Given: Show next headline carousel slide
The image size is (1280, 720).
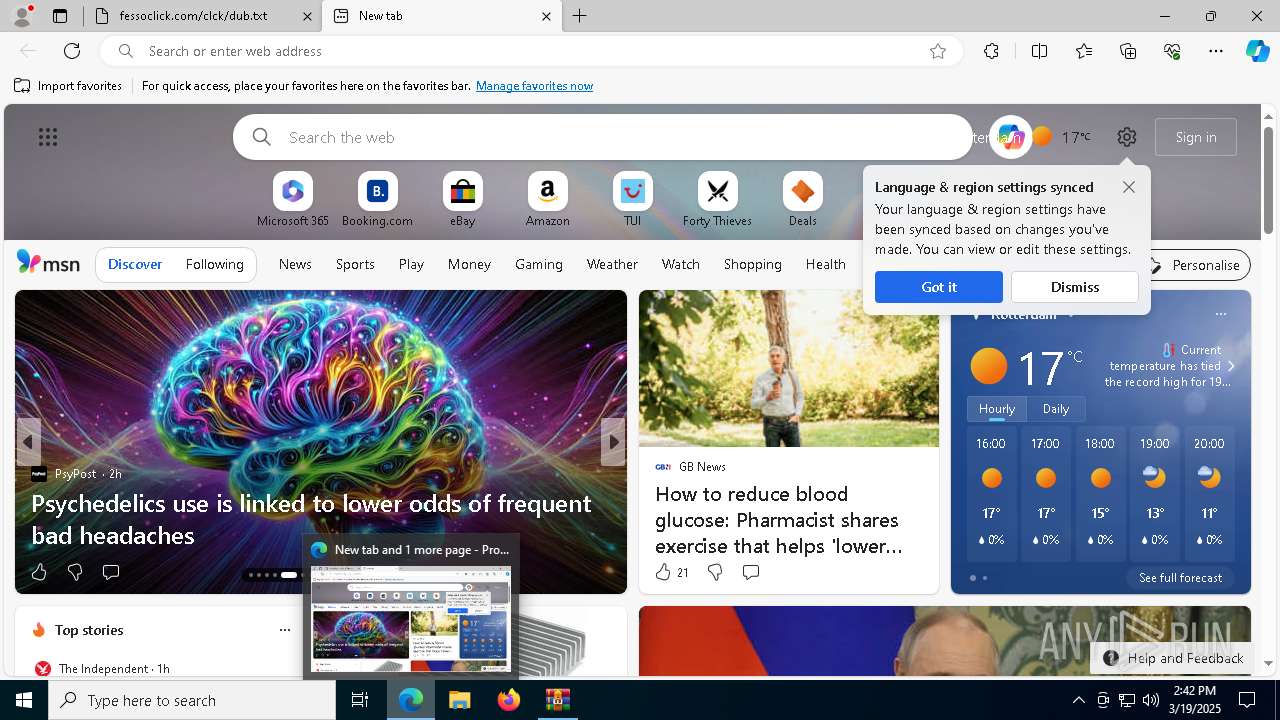Looking at the screenshot, I should (x=613, y=442).
